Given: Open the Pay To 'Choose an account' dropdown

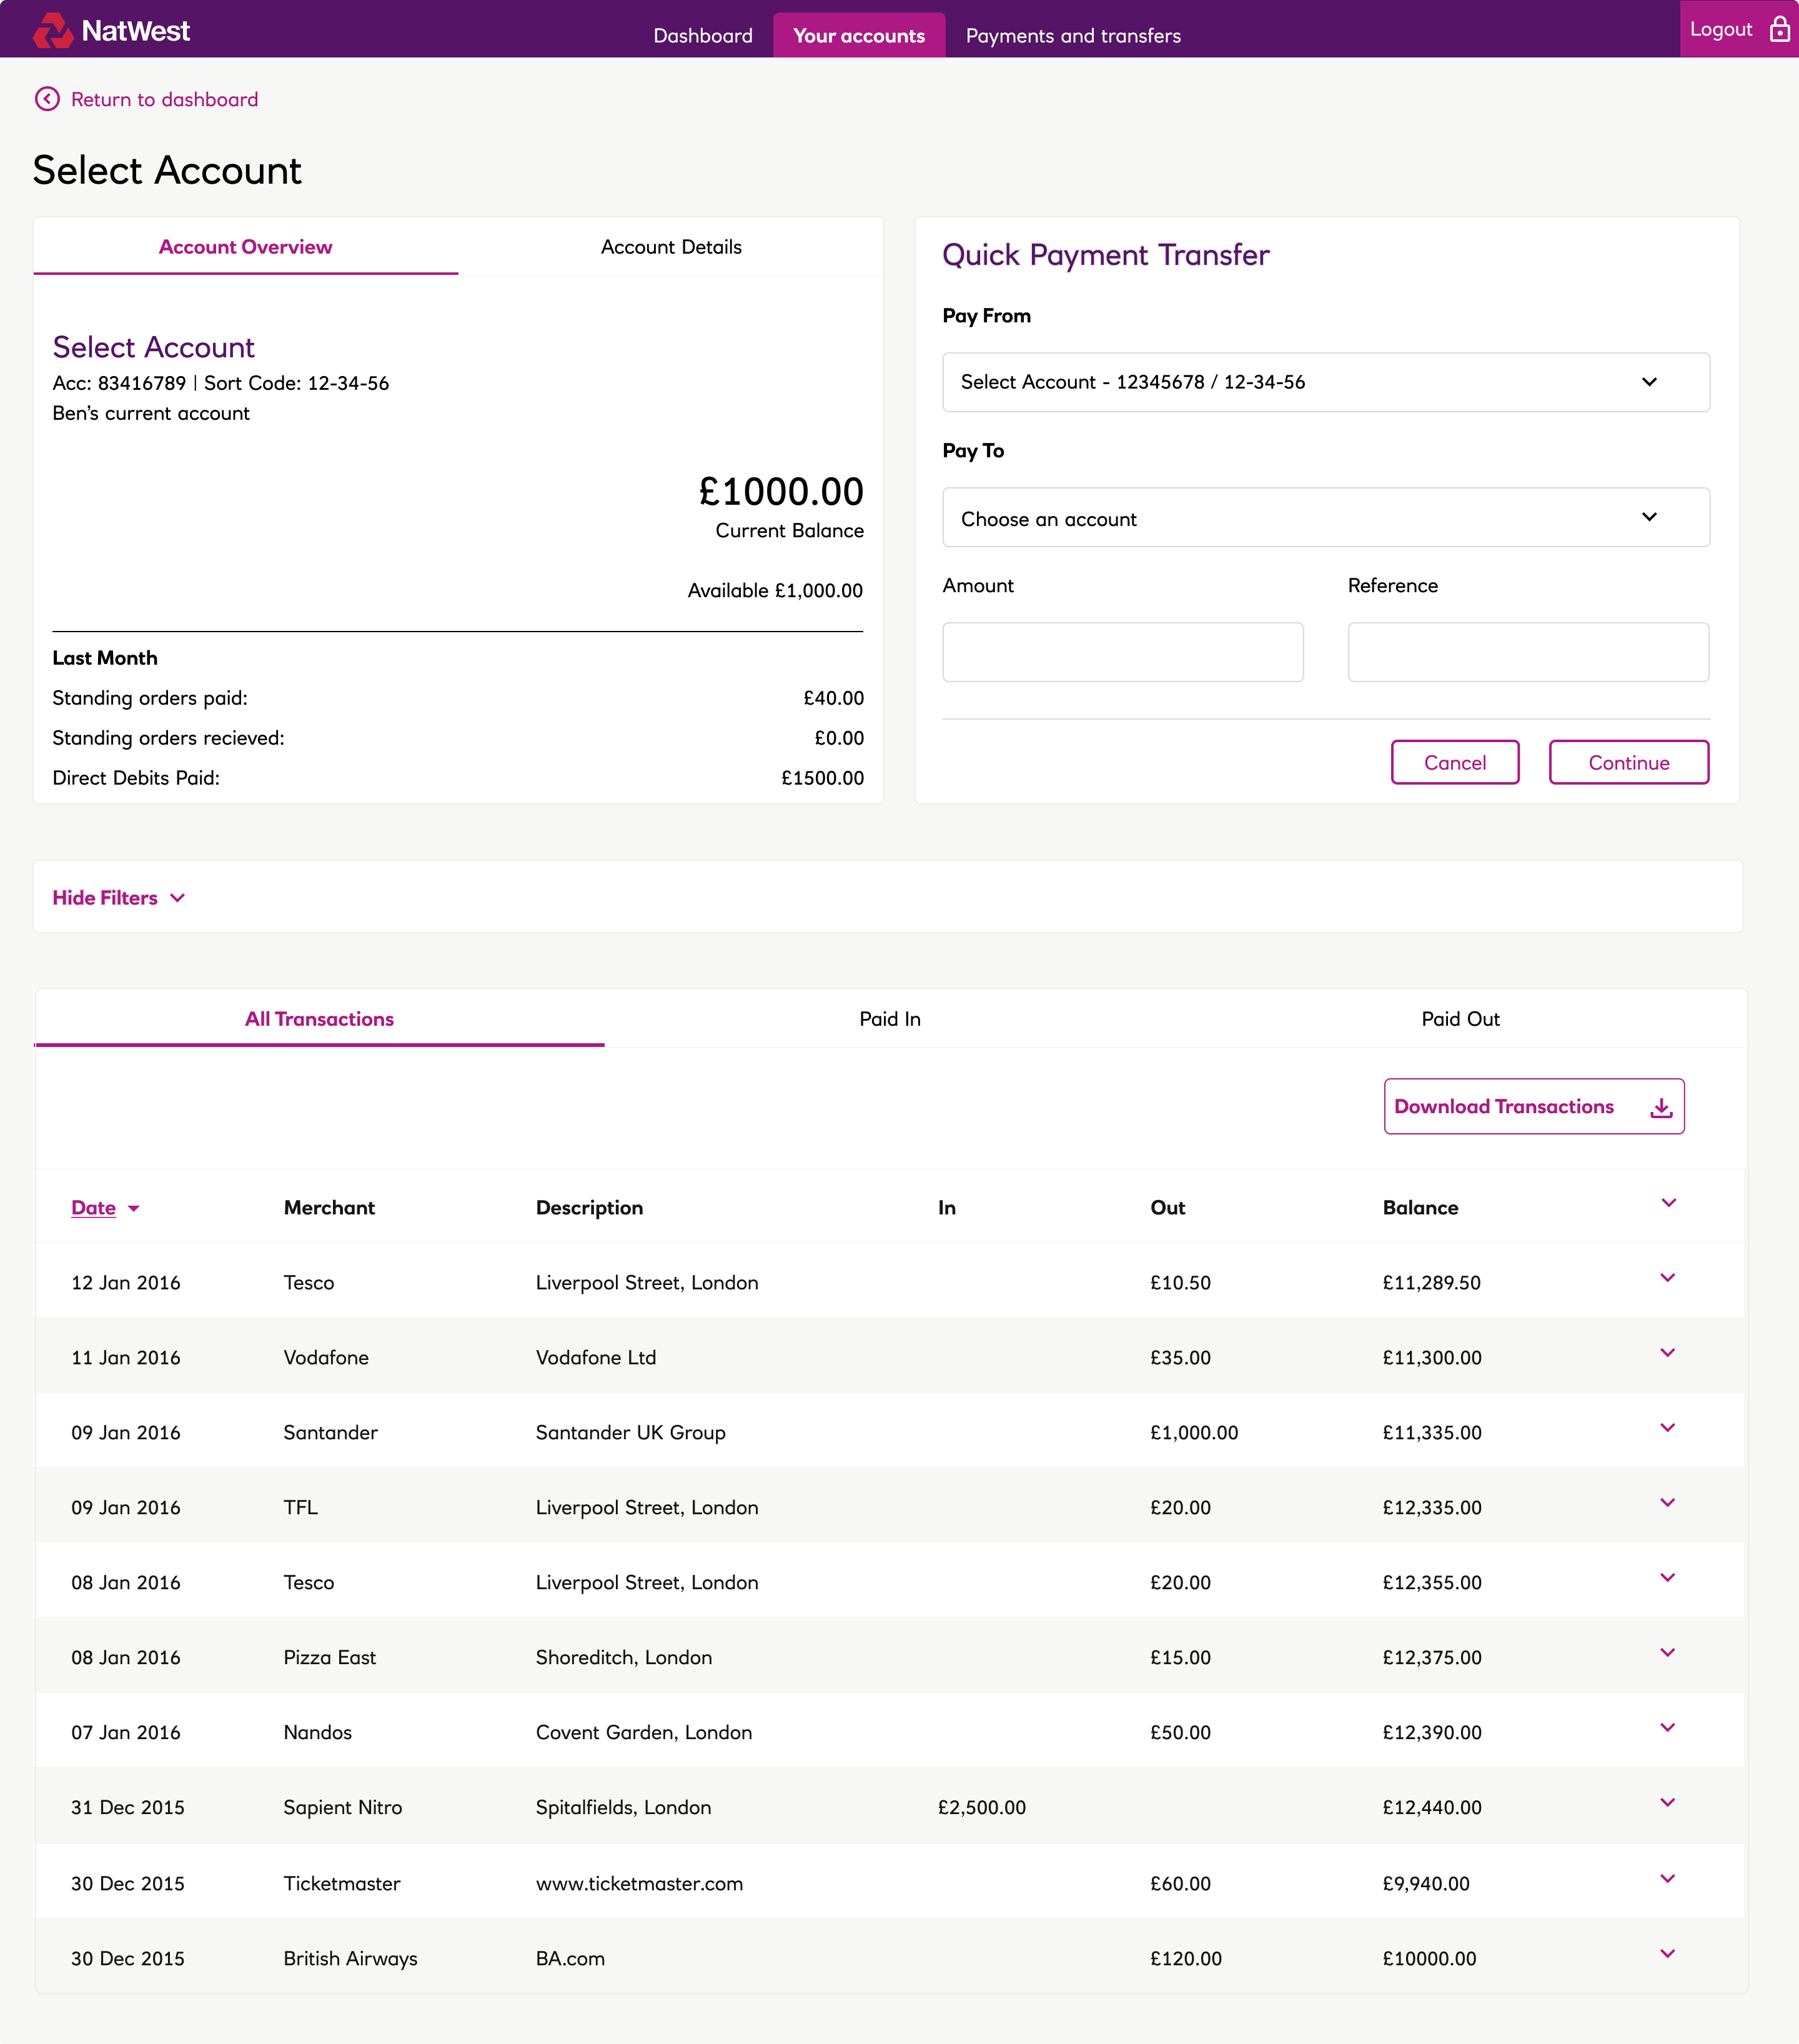Looking at the screenshot, I should (x=1326, y=517).
